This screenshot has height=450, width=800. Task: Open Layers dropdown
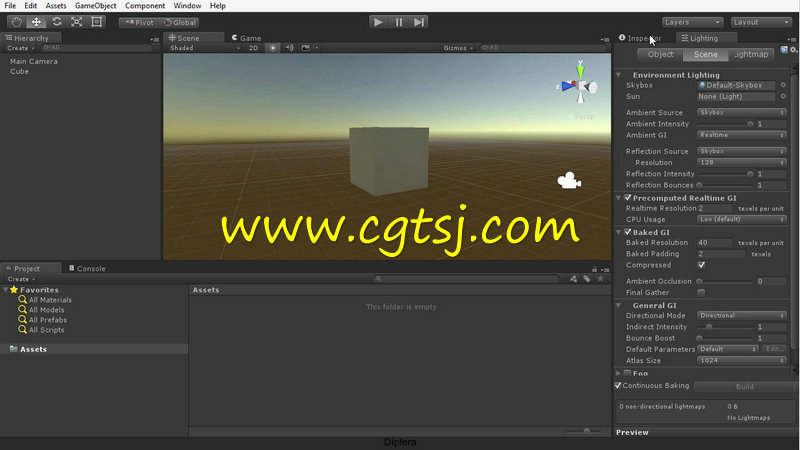(692, 22)
